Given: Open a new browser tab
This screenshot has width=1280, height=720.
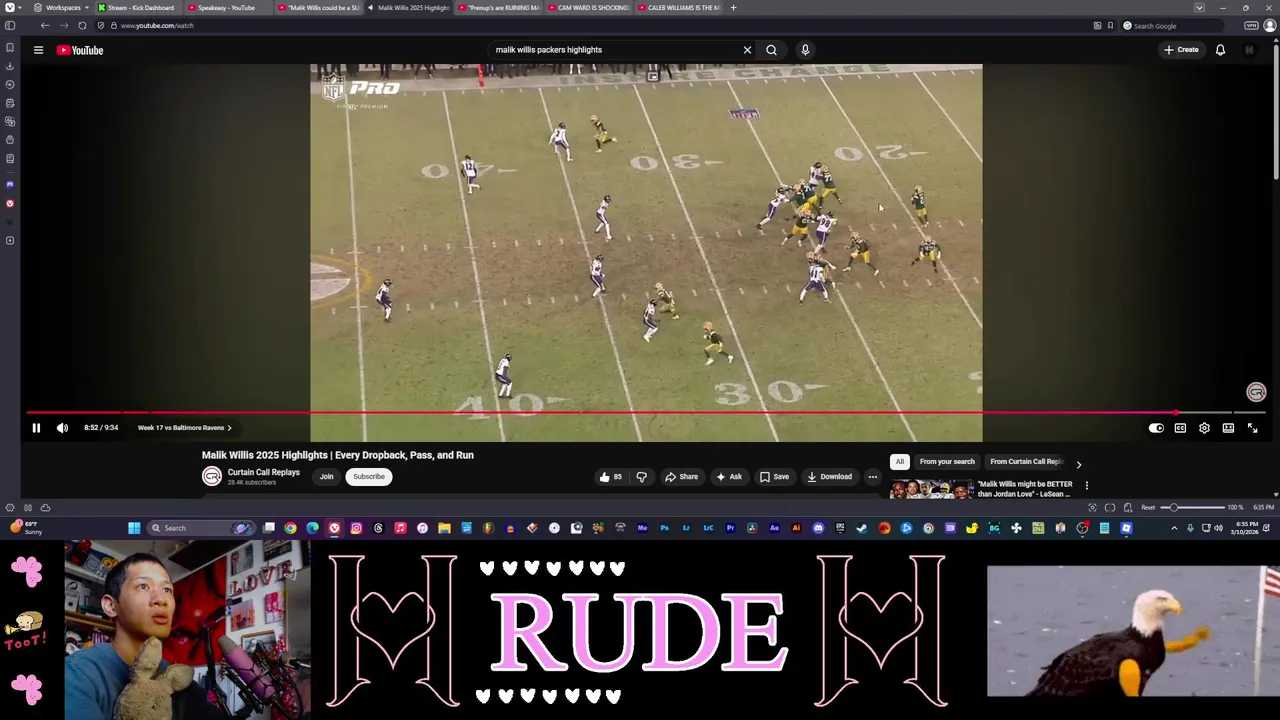Looking at the screenshot, I should 733,8.
